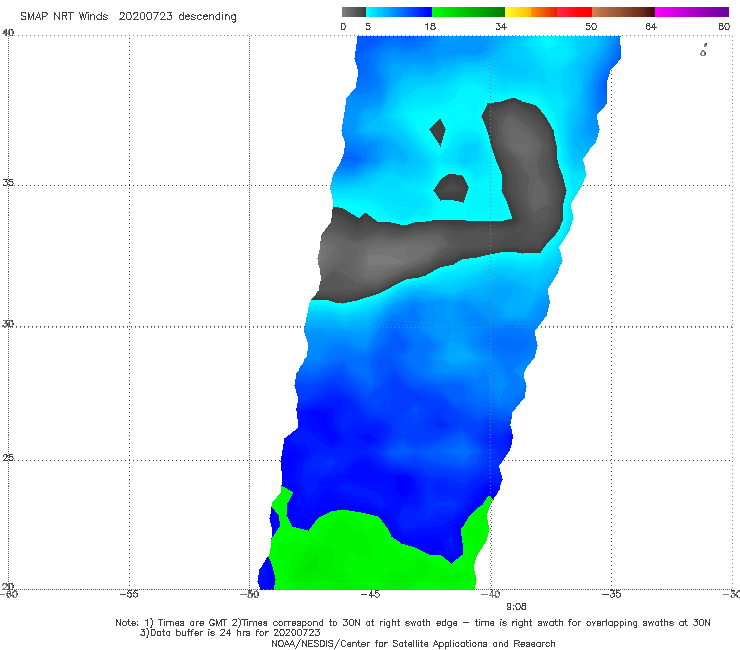
Task: Click the 'Times are GMT' note line
Action: coord(412,623)
